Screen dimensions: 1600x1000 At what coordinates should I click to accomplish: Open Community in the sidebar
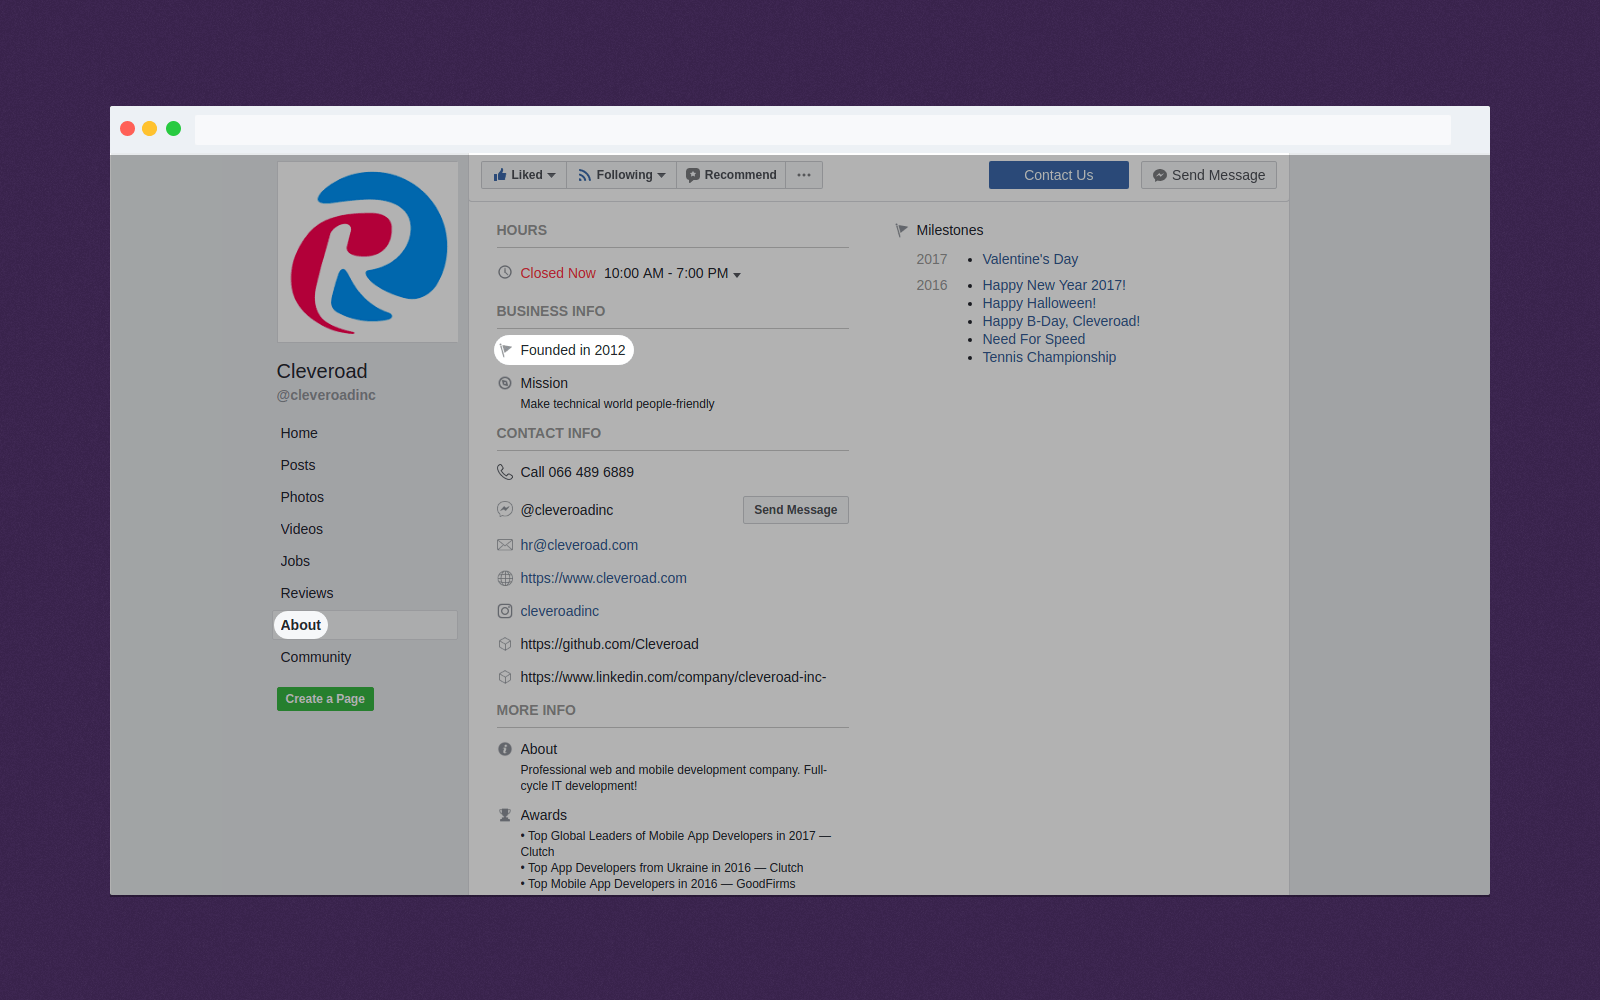316,657
